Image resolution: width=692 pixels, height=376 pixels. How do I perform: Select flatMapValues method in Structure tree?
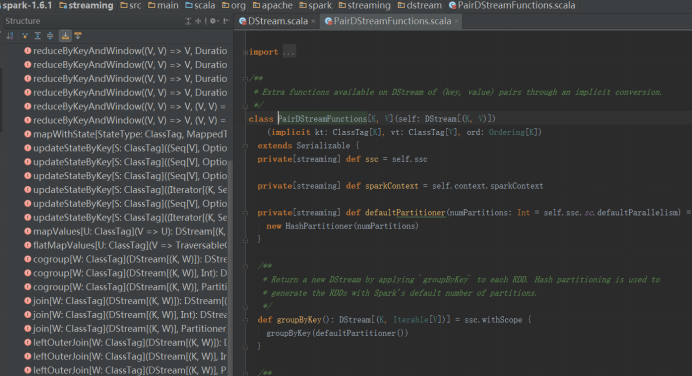tap(126, 245)
